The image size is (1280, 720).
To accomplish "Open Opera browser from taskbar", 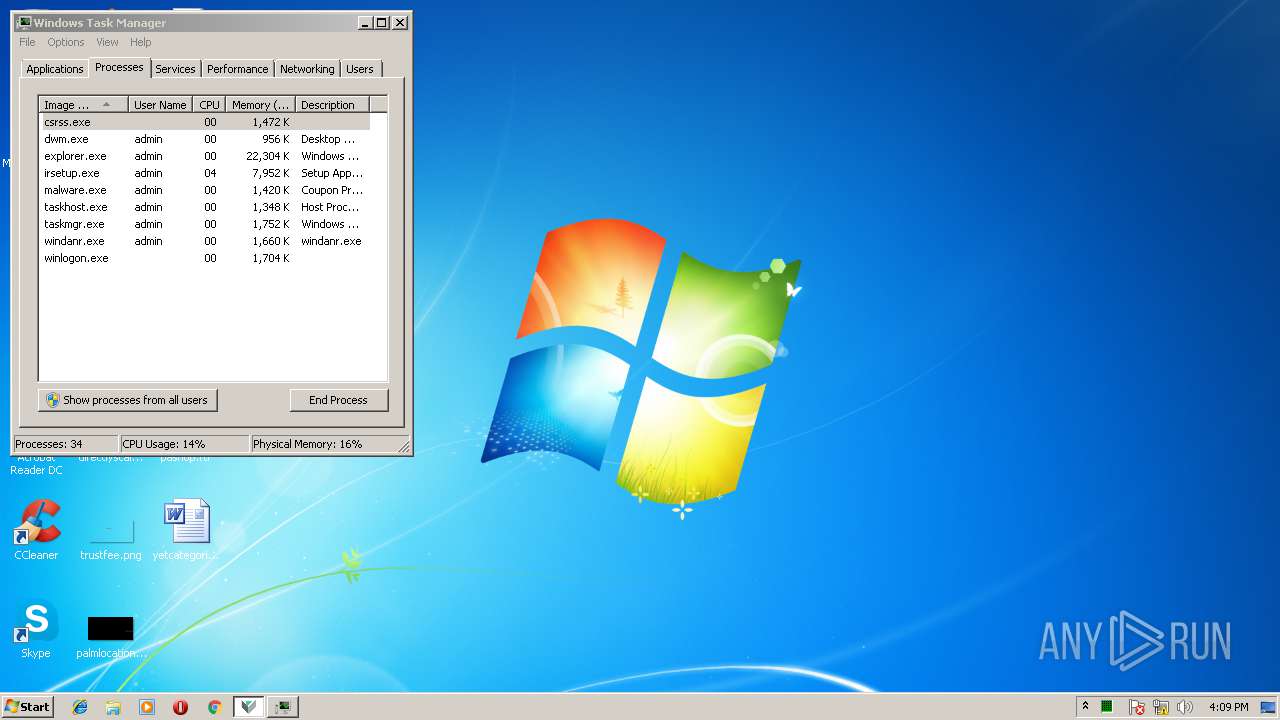I will coord(180,707).
